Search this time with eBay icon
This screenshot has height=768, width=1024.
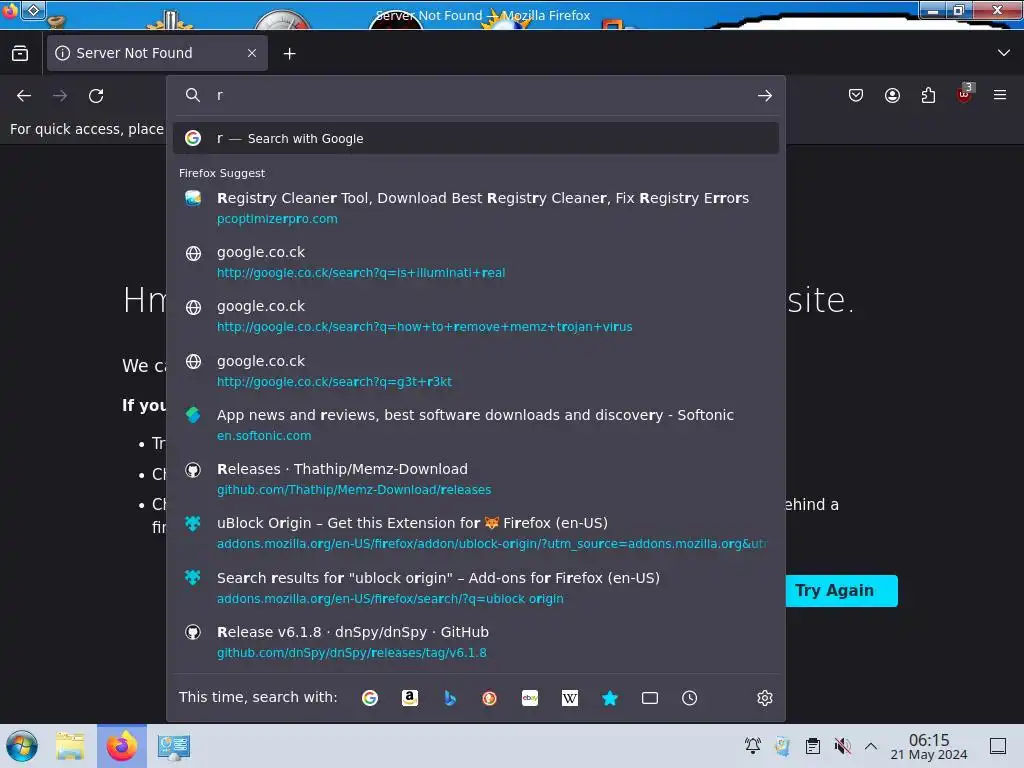pos(530,698)
